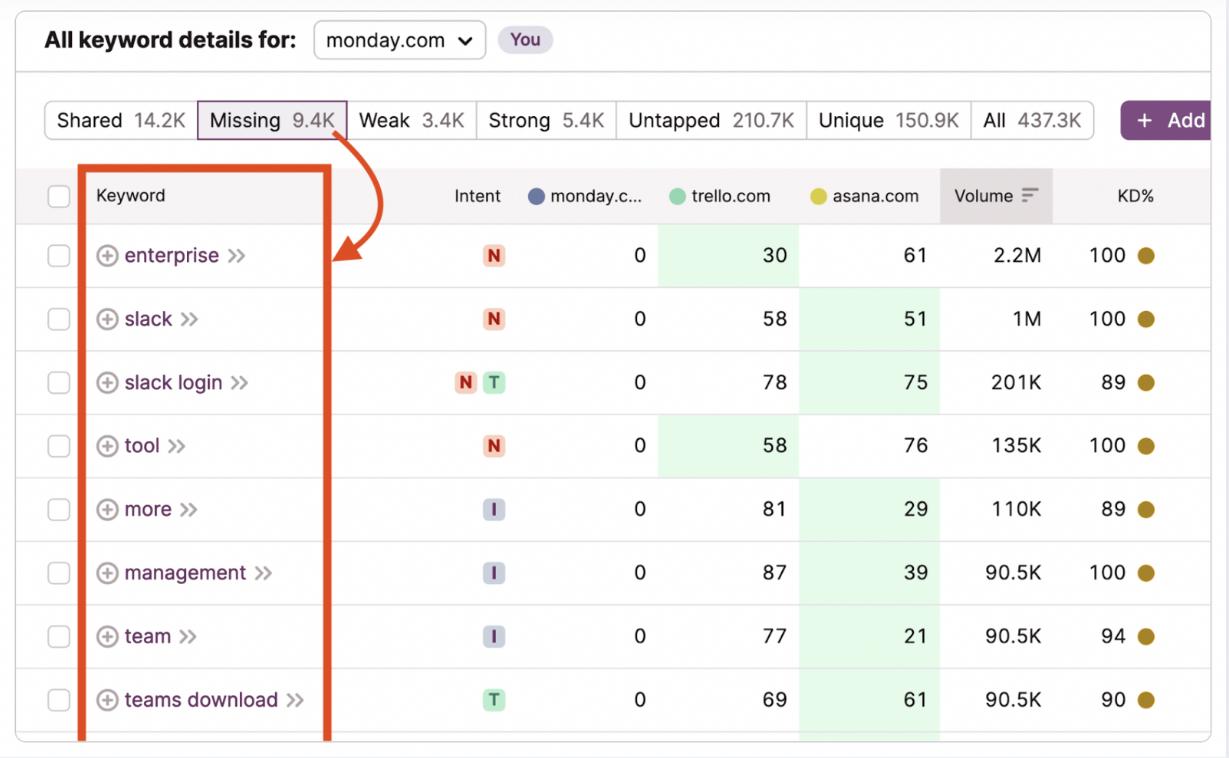Open the teams download keyword link
The image size is (1229, 758).
tap(201, 700)
